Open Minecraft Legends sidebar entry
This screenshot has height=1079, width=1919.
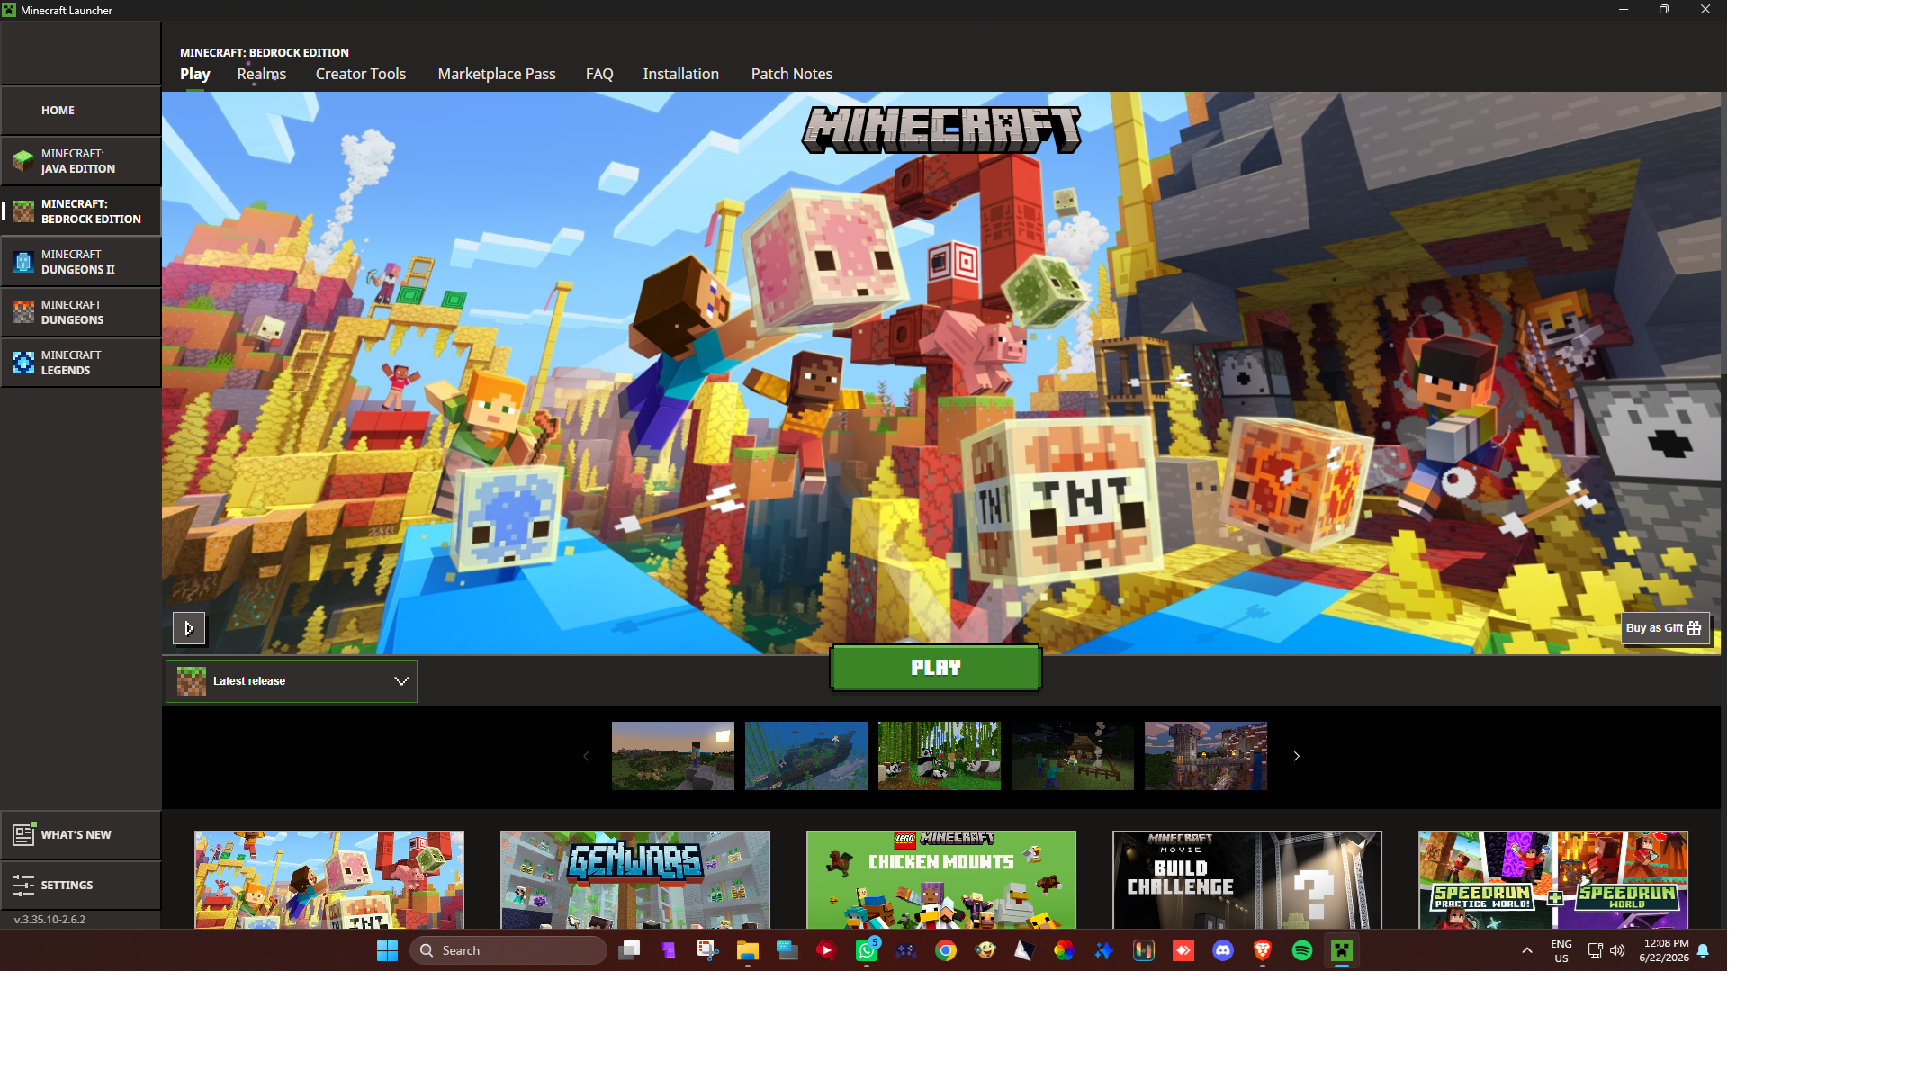click(80, 362)
